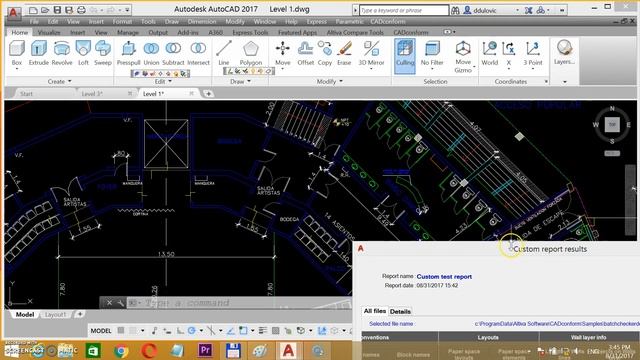The height and width of the screenshot is (360, 640).
Task: Start the Sweep tool
Action: 102,53
